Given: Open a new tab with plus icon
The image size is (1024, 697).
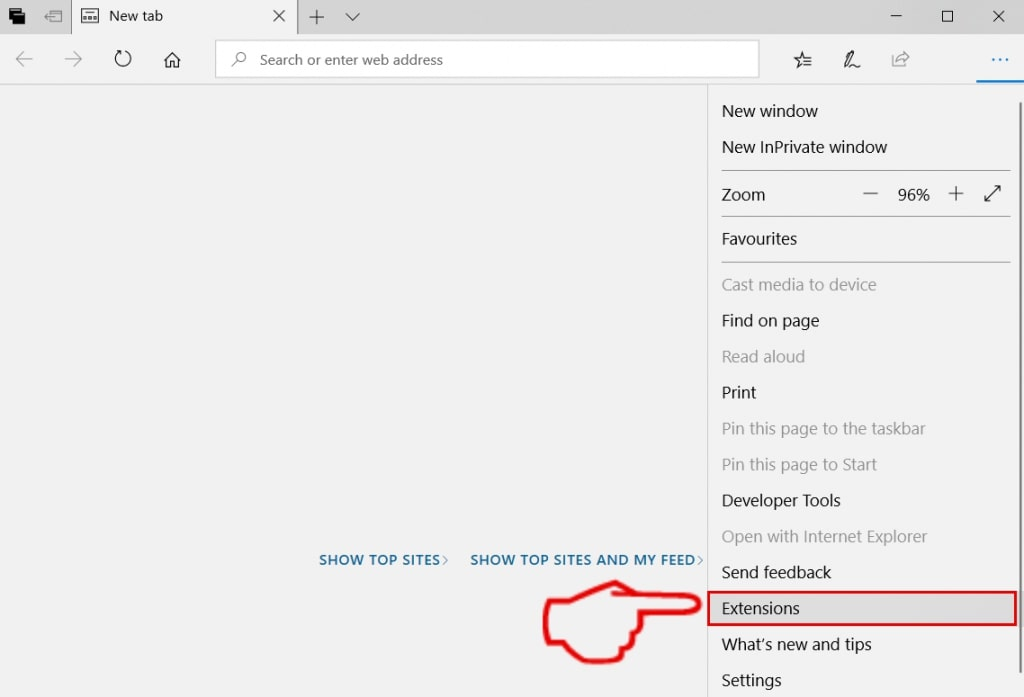Looking at the screenshot, I should pos(317,16).
